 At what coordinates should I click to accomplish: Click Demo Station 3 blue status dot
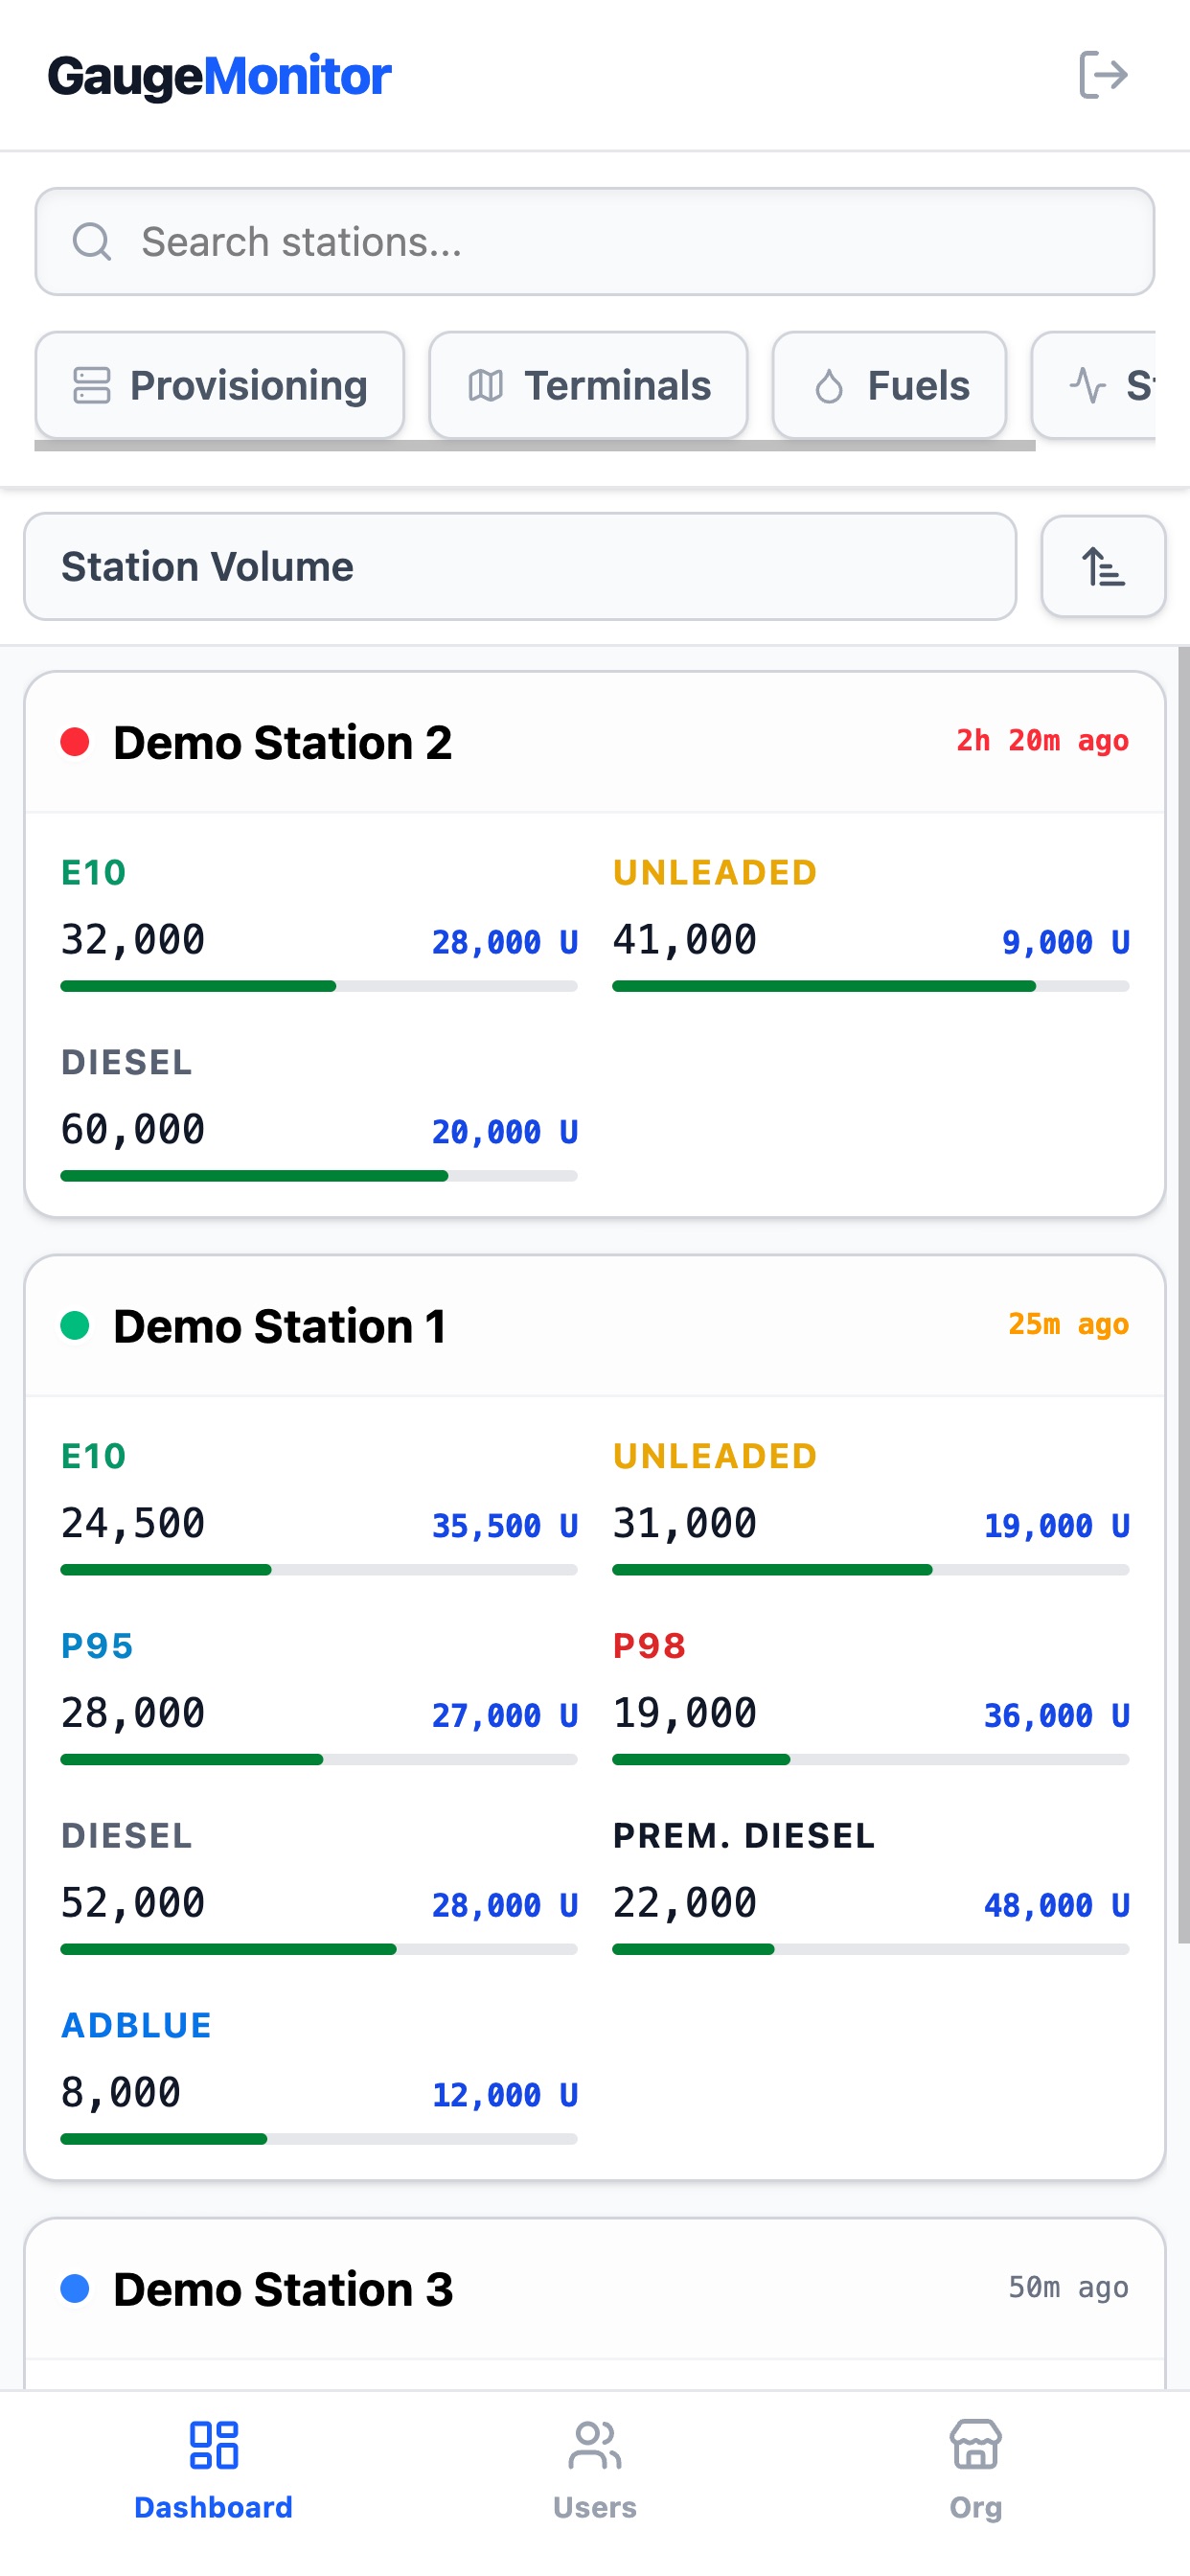(x=75, y=2288)
